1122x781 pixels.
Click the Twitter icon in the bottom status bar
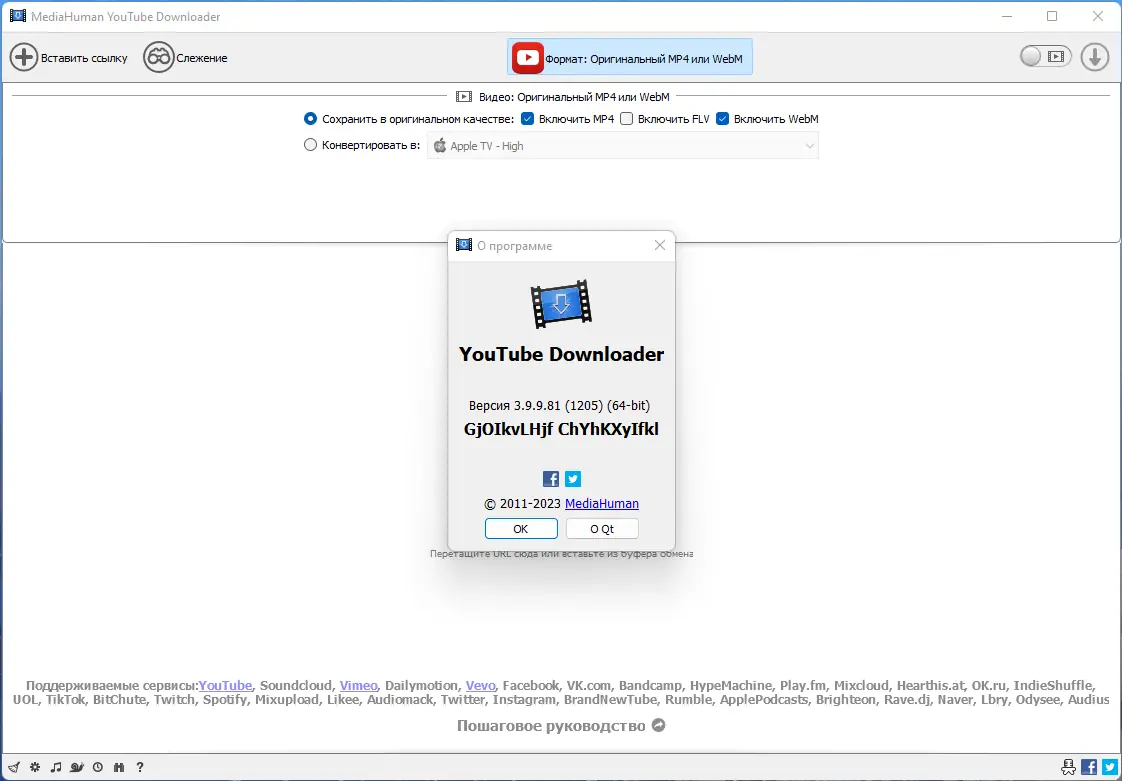coord(1109,767)
